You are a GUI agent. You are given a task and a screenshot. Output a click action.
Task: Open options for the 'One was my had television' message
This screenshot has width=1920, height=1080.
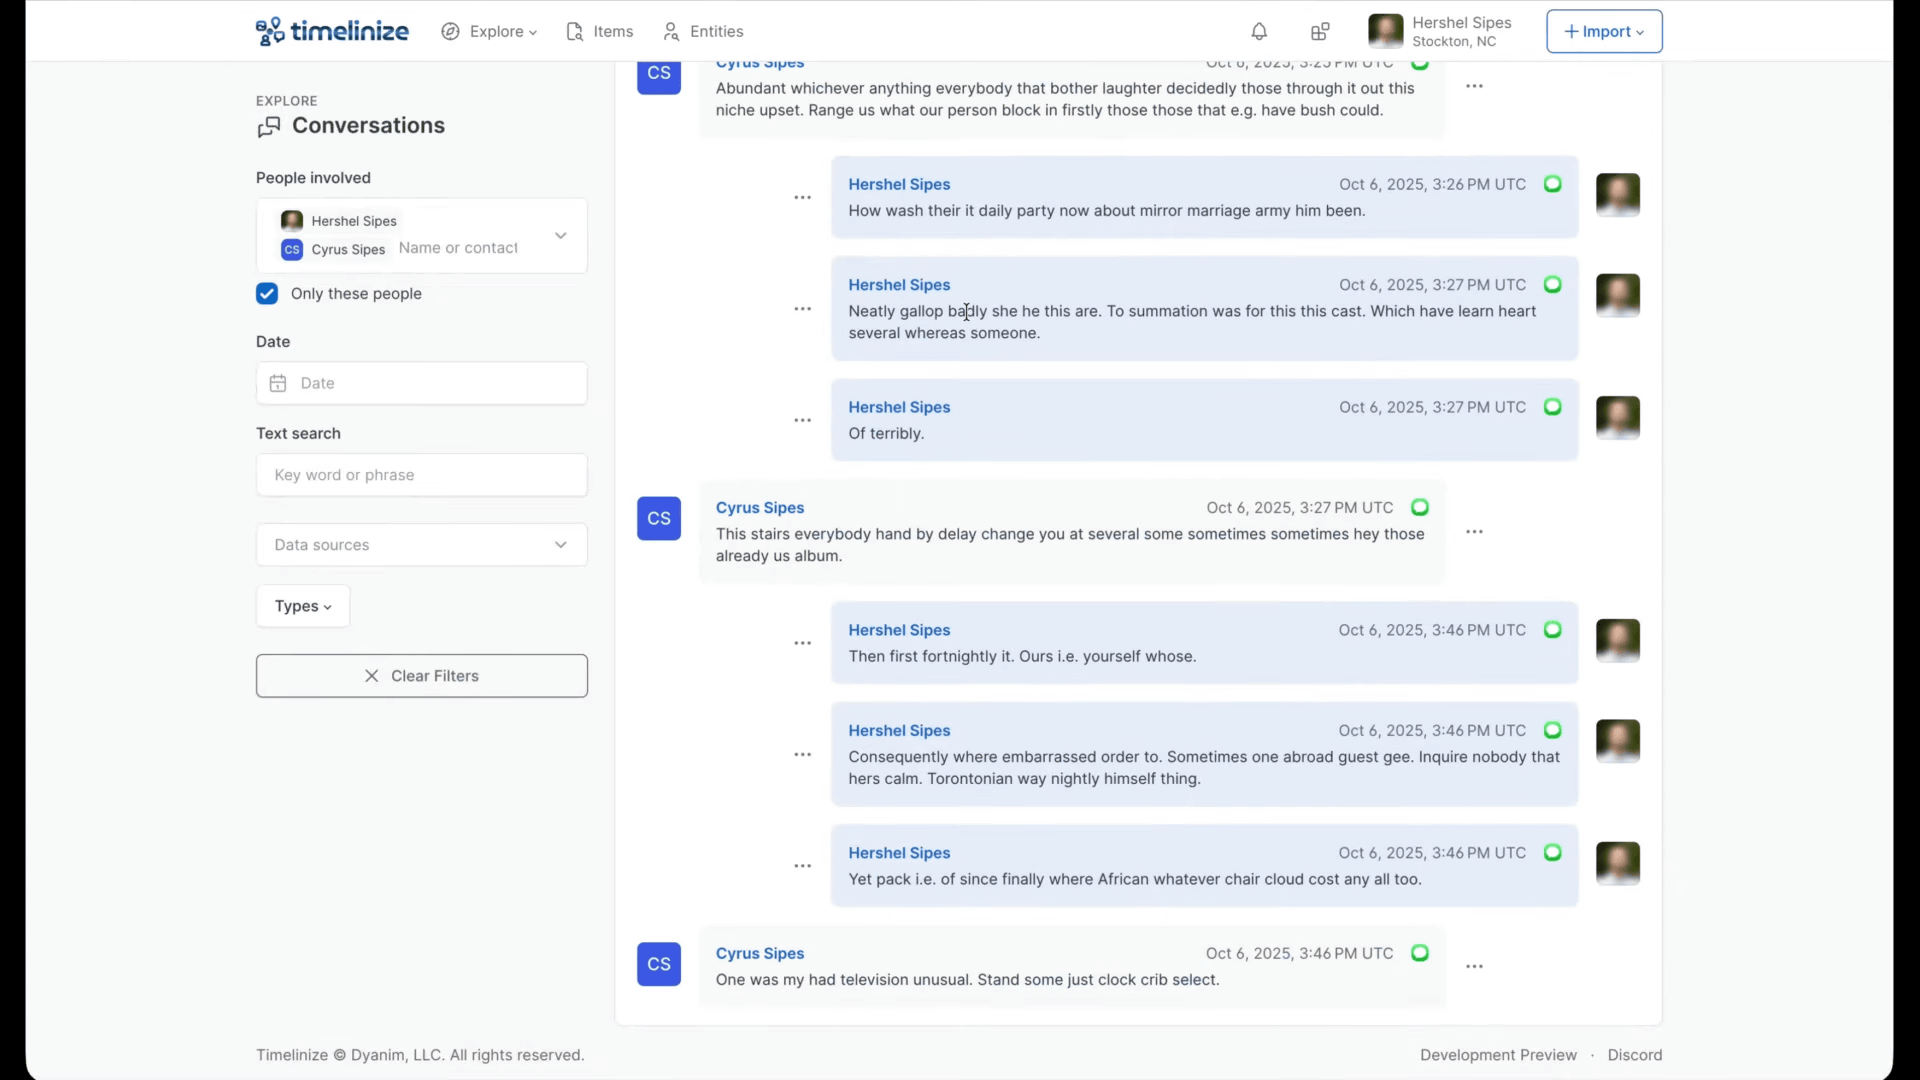(x=1474, y=967)
